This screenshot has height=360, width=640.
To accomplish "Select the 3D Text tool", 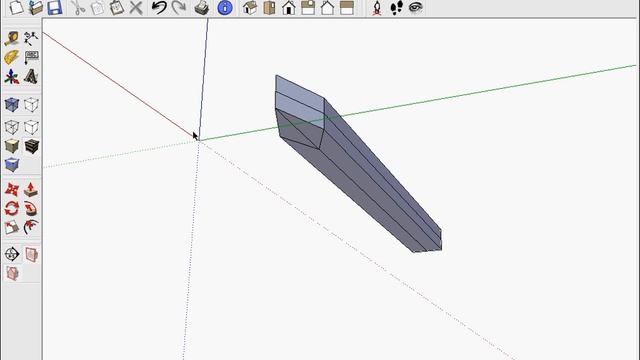I will pyautogui.click(x=31, y=76).
